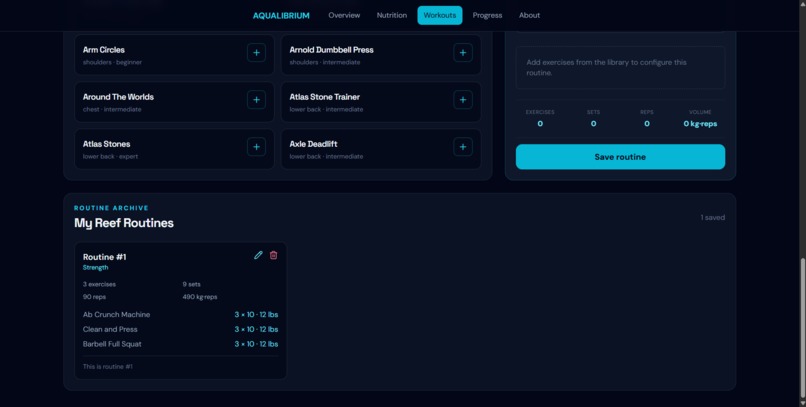Click the Barbell Full Squat sets value
This screenshot has height=407, width=806.
(256, 344)
